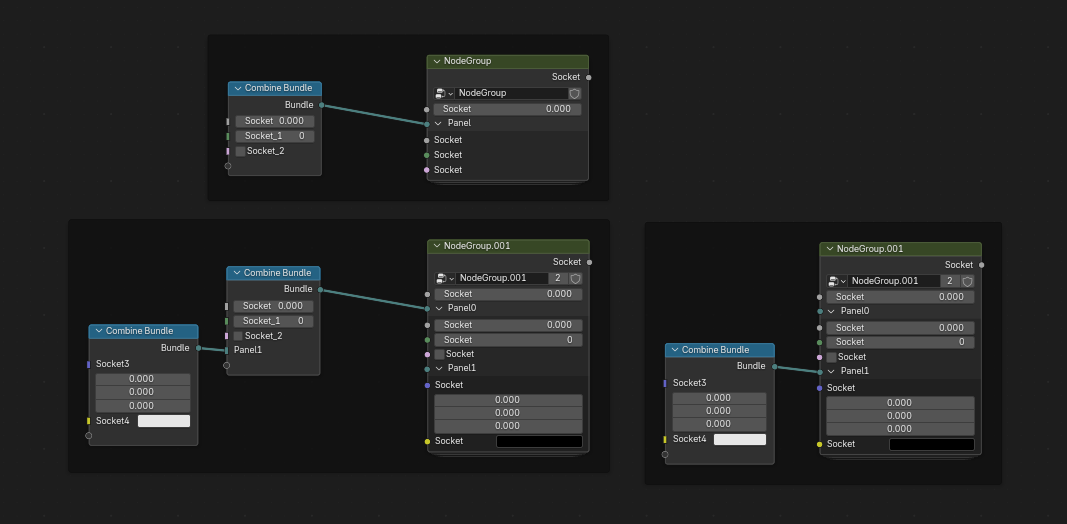Screen dimensions: 1067x524
Task: Click user count 2 on middle NodeGroup.001
Action: 558,278
